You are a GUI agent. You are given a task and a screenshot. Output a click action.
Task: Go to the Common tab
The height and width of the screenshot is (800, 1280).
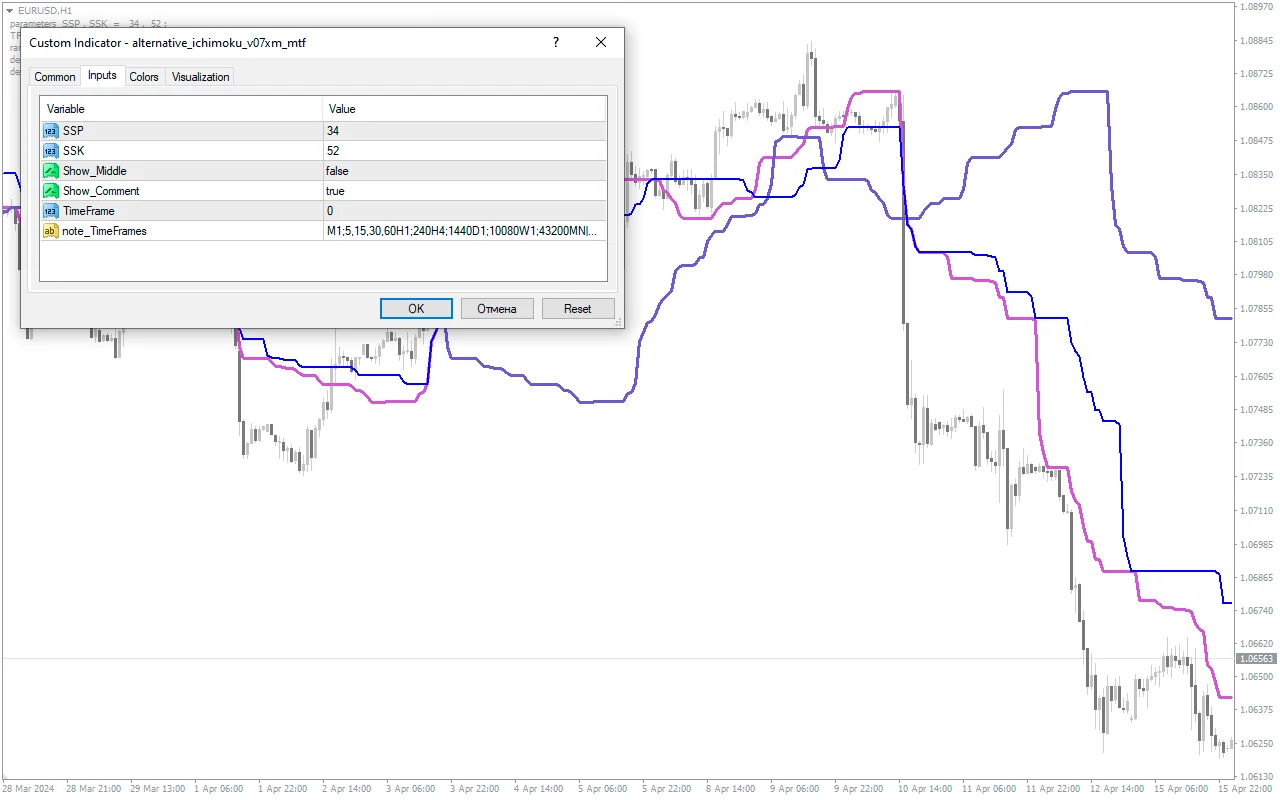pos(55,77)
